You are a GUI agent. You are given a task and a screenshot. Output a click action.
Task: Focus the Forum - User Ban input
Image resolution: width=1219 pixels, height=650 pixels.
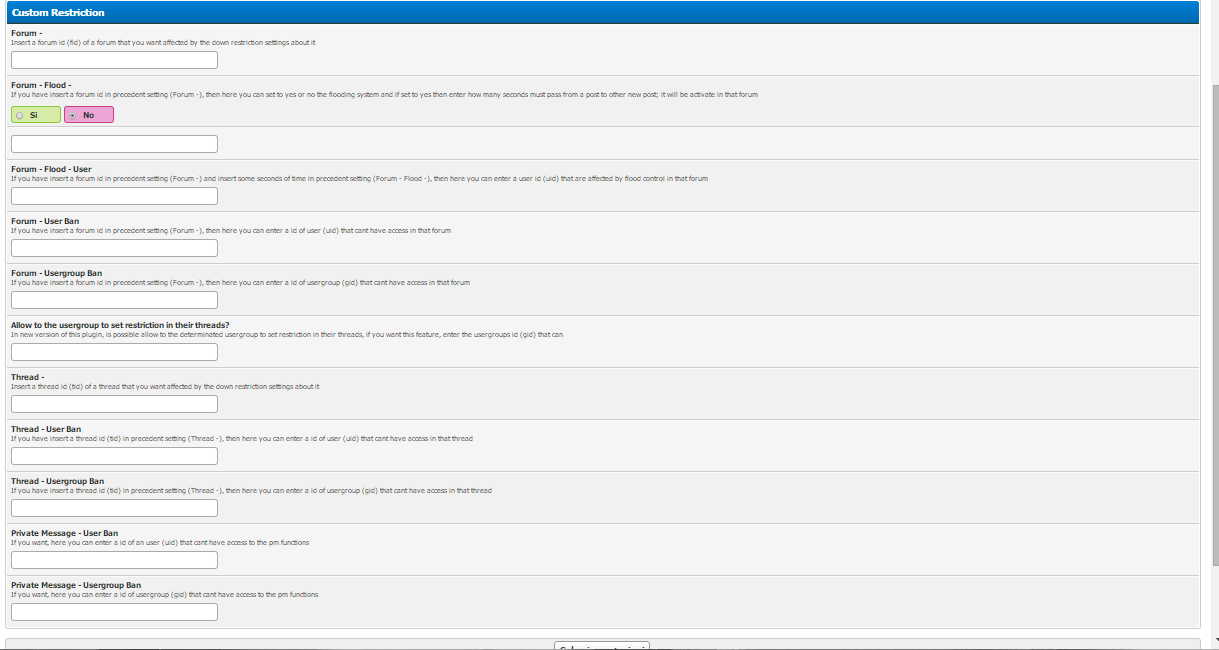[x=114, y=248]
